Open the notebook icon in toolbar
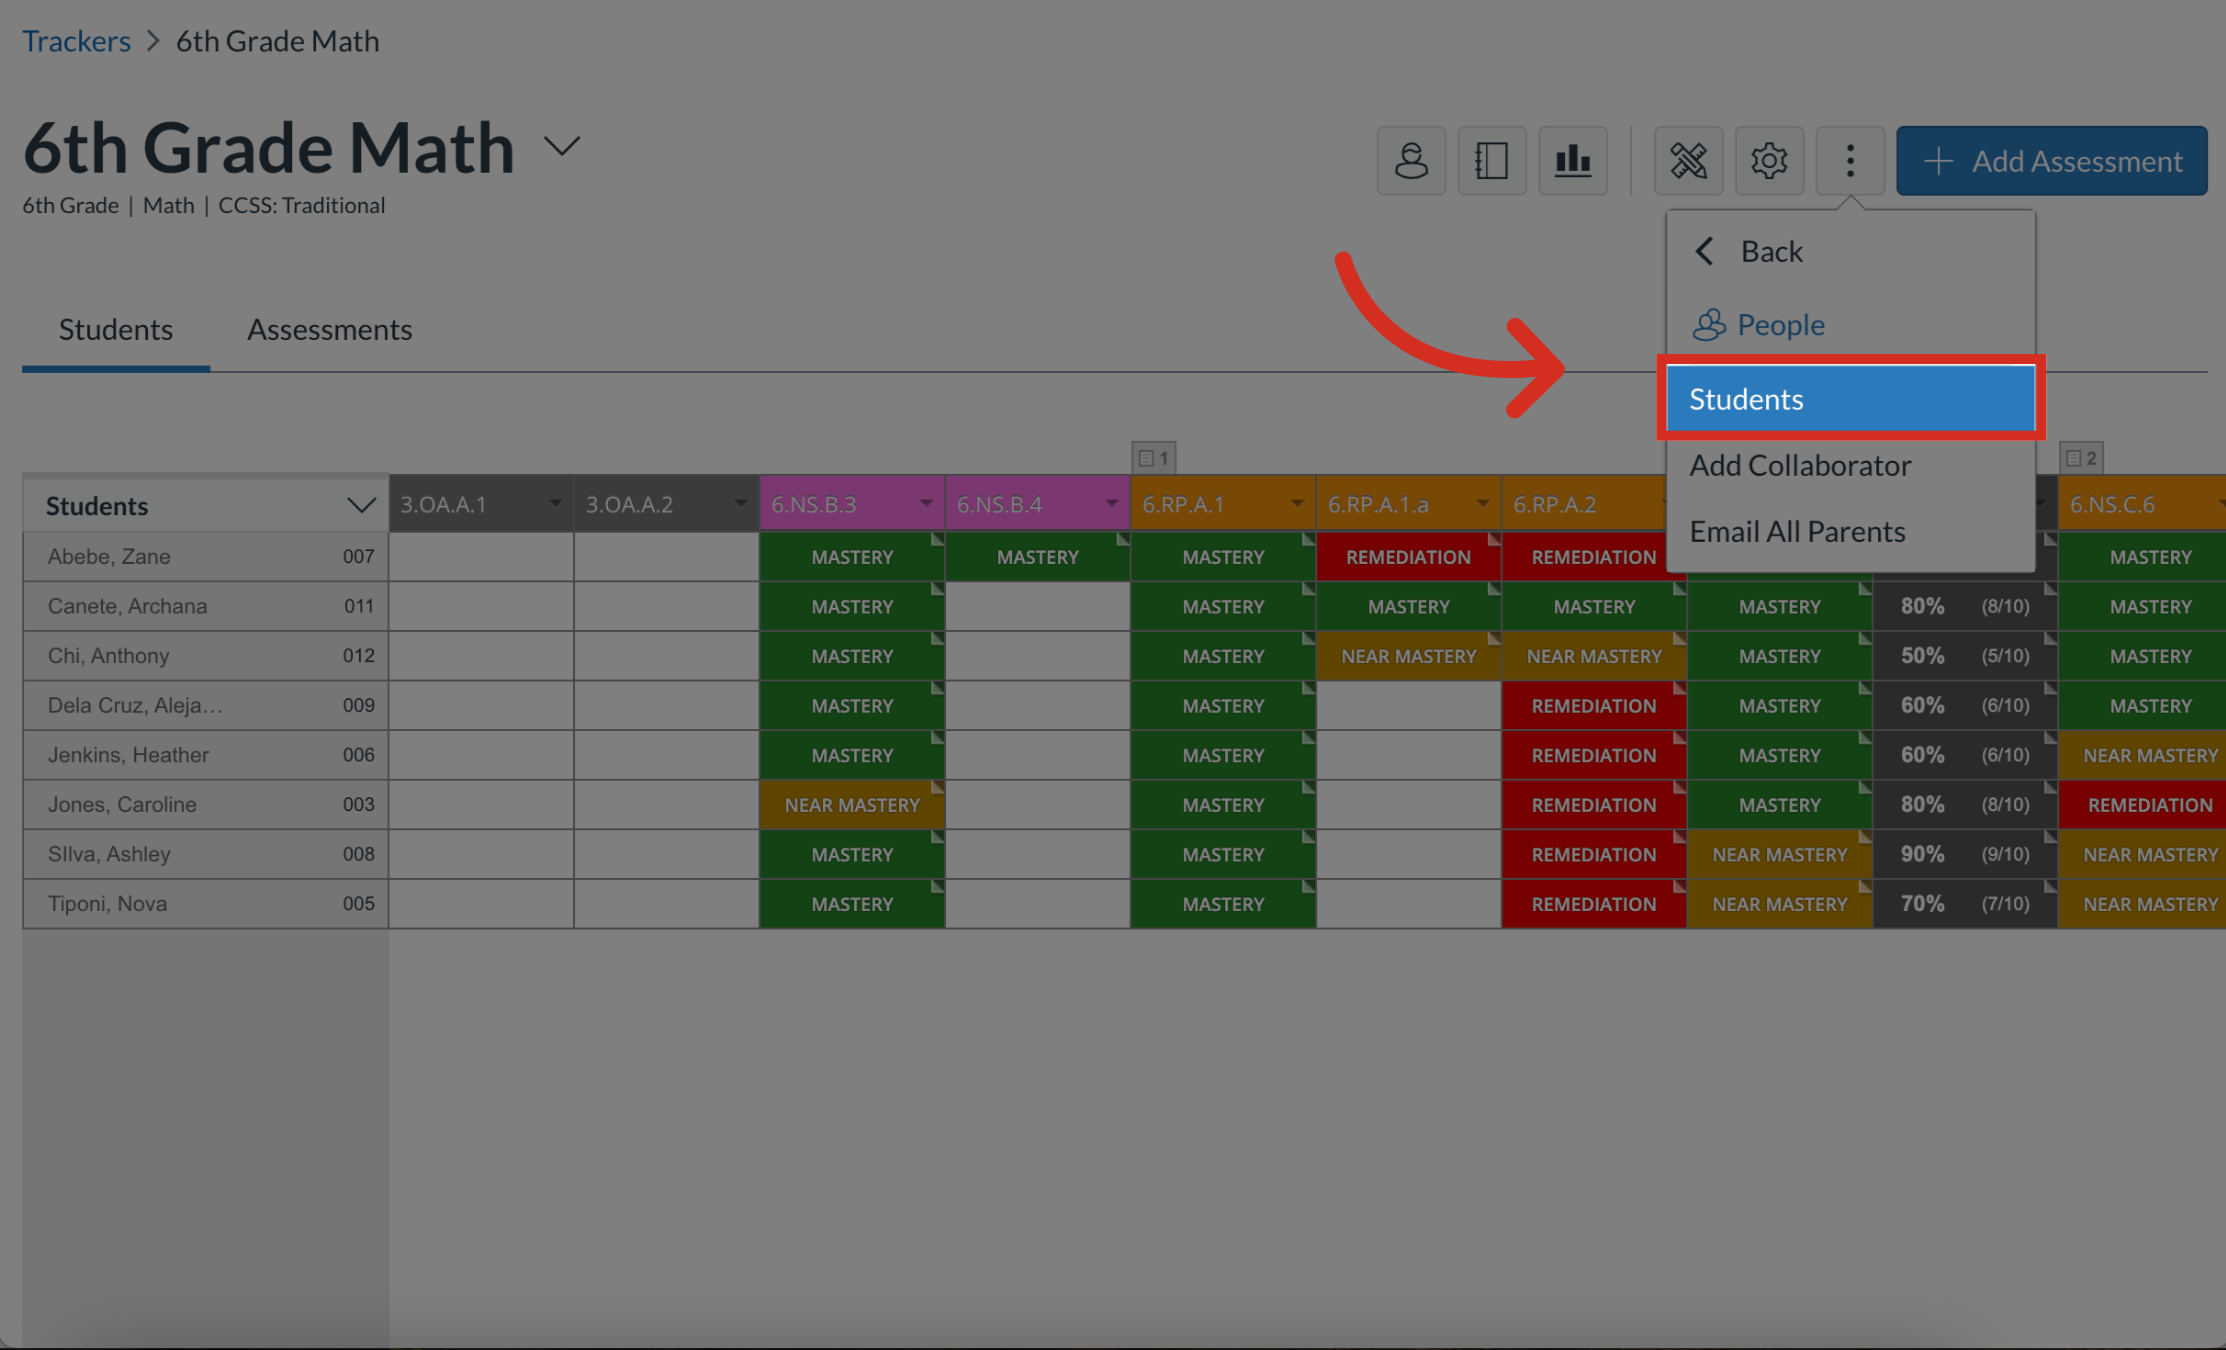 coord(1491,160)
